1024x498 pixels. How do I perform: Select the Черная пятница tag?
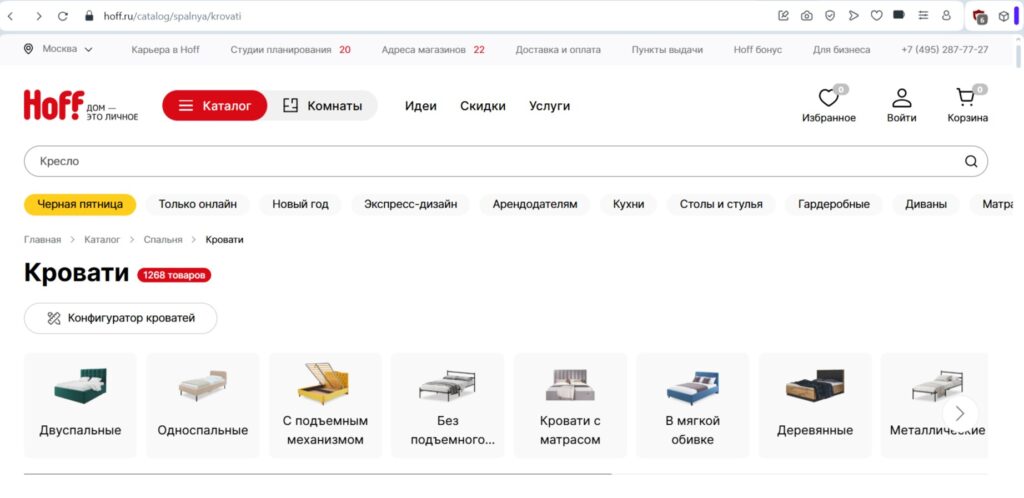coord(80,204)
